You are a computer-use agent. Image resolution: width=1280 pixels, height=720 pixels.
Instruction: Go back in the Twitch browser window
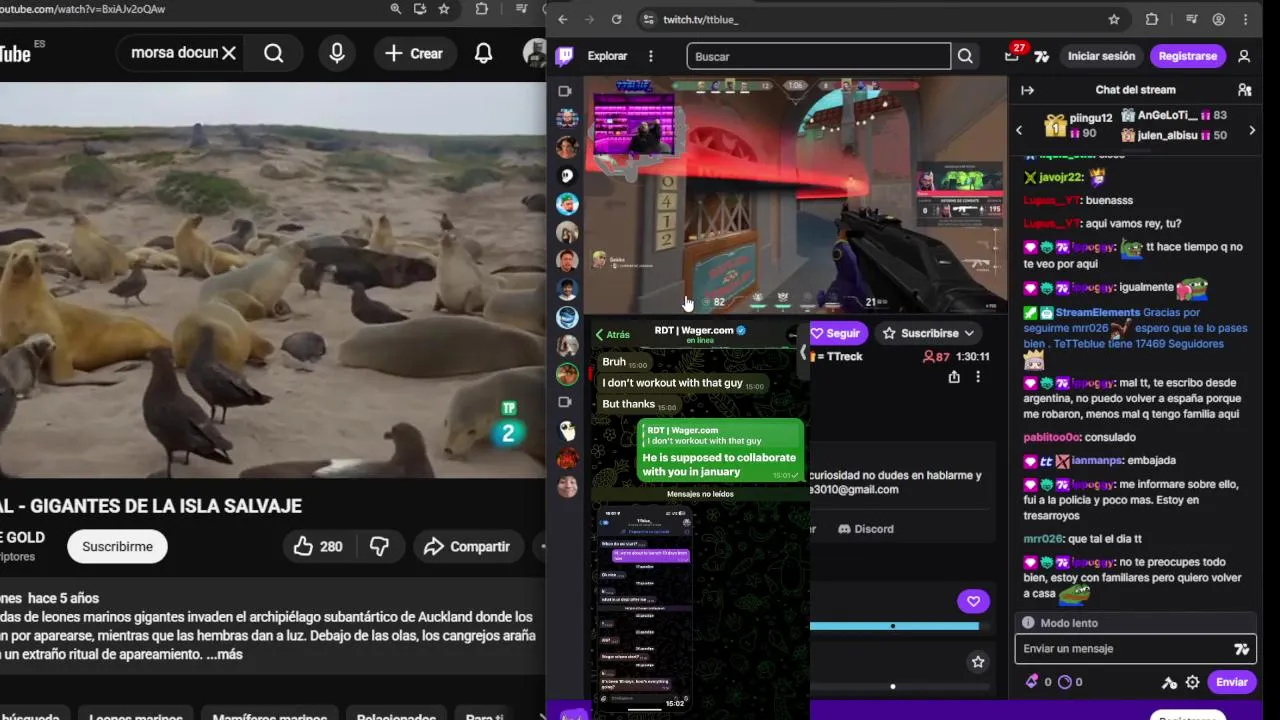click(x=563, y=19)
